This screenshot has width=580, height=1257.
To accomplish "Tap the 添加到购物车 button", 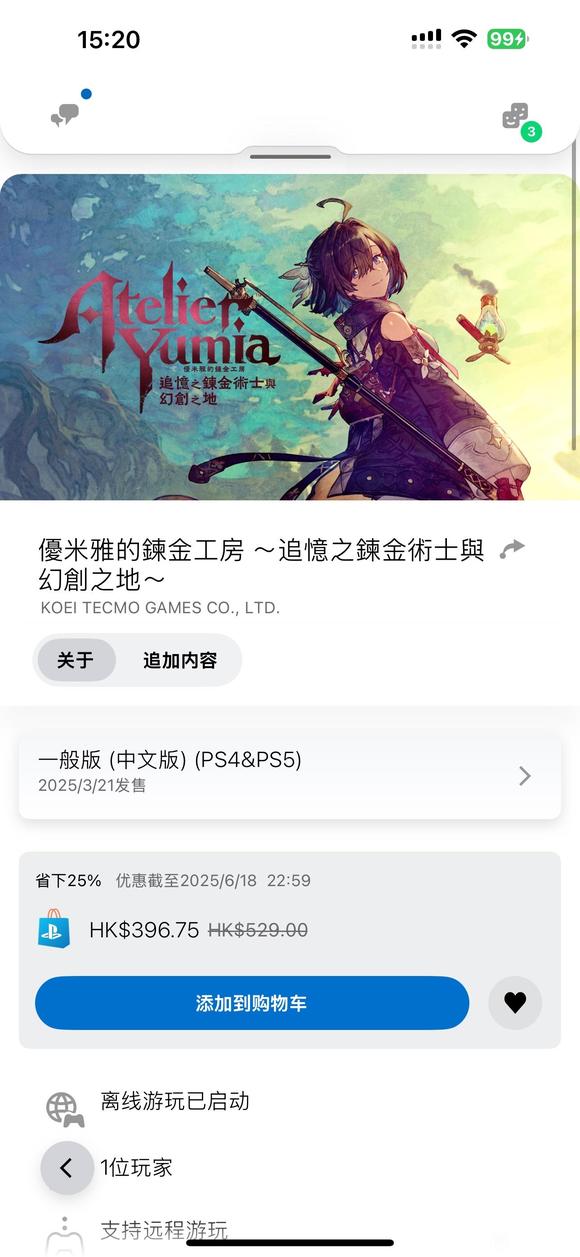I will tap(252, 1003).
